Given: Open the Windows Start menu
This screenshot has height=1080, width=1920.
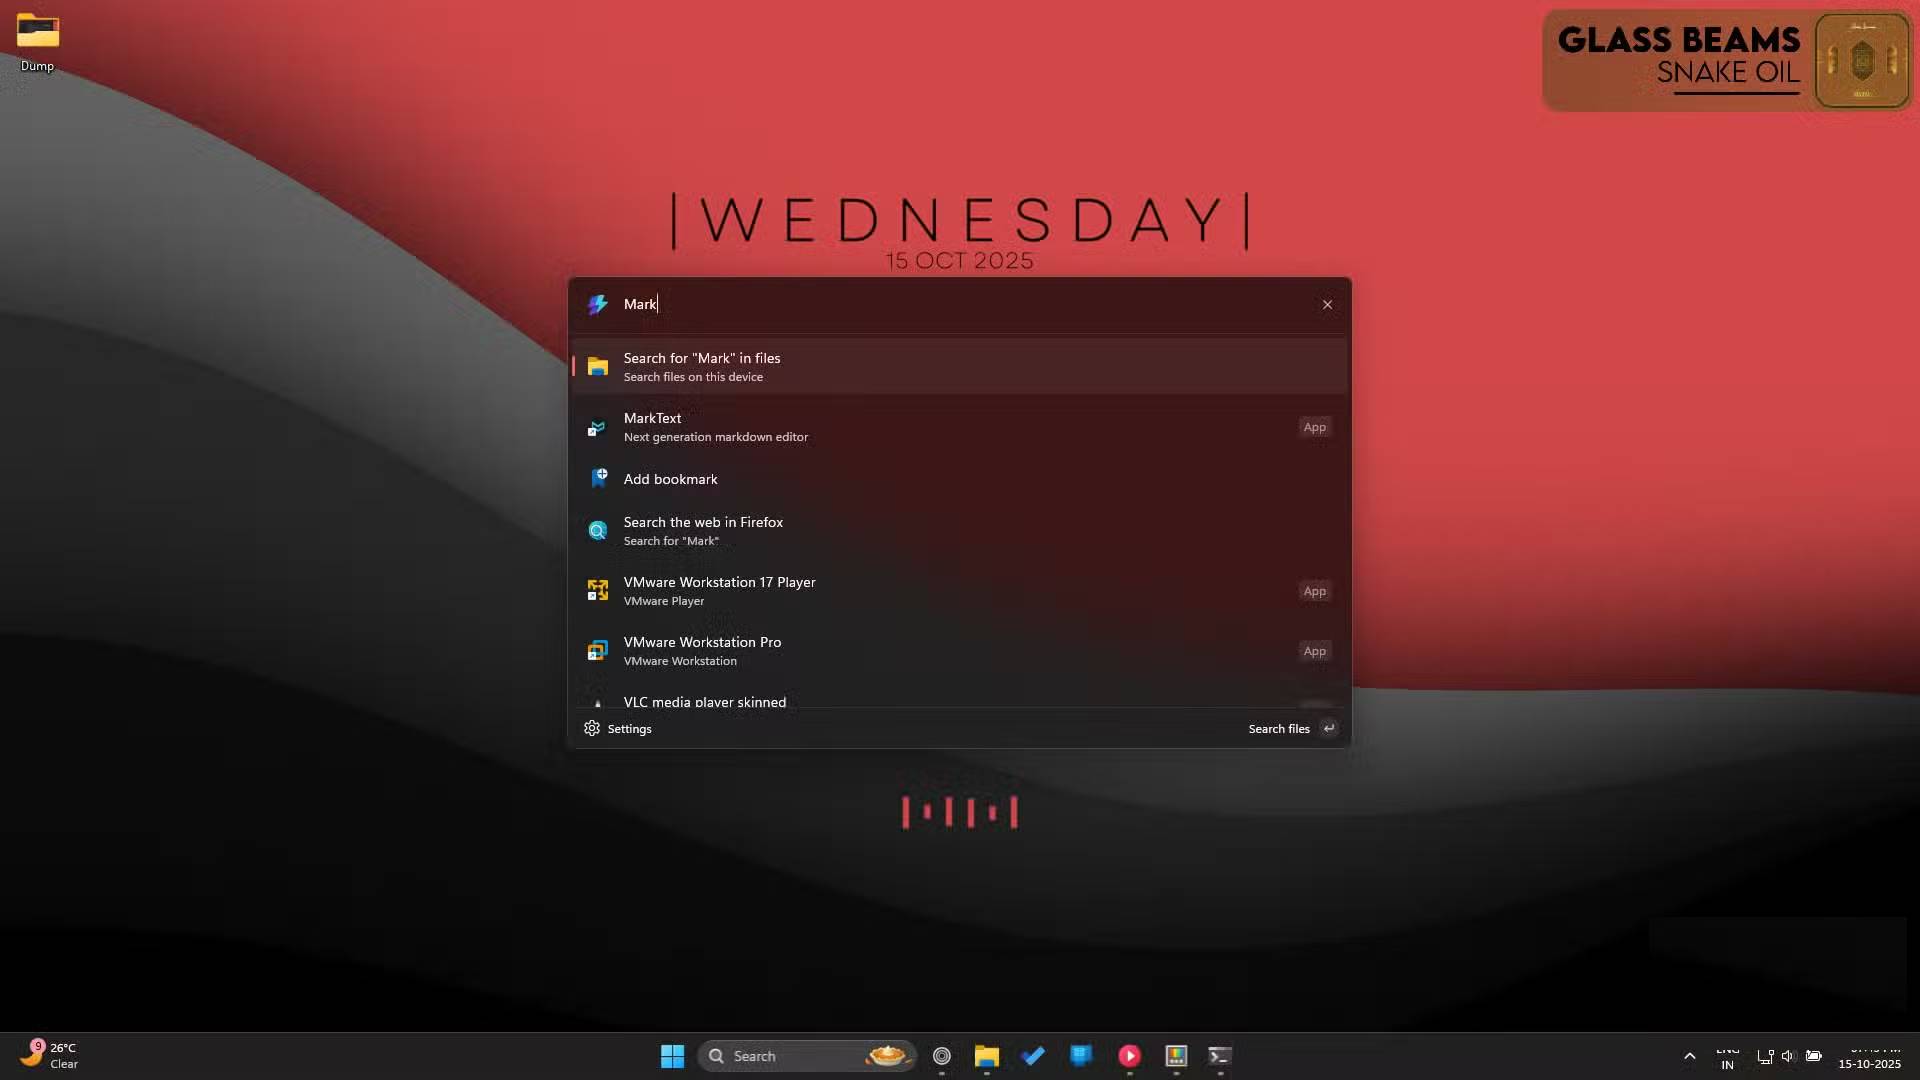Looking at the screenshot, I should coord(672,1056).
